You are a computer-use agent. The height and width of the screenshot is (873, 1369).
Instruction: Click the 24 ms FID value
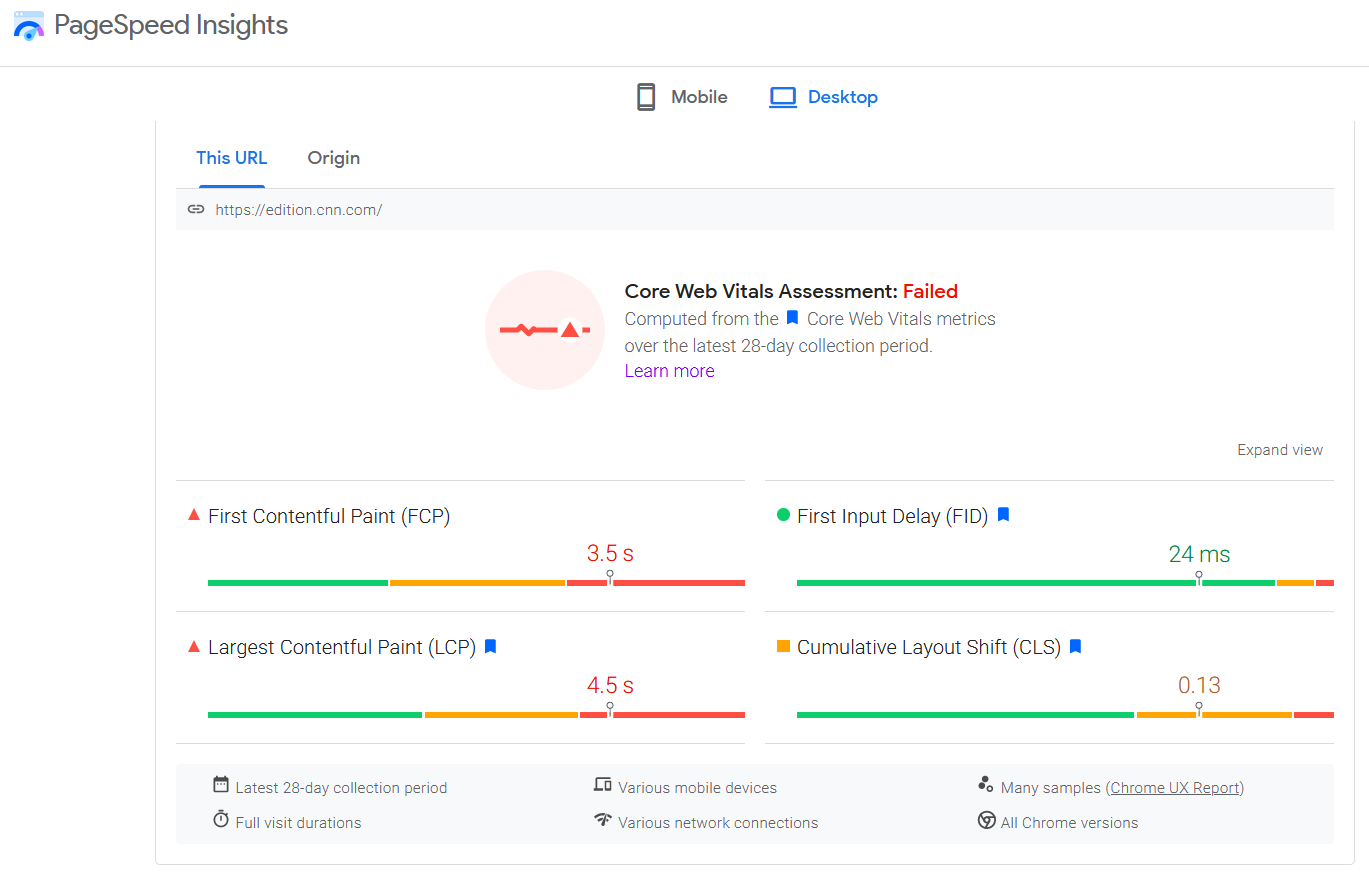(x=1199, y=554)
